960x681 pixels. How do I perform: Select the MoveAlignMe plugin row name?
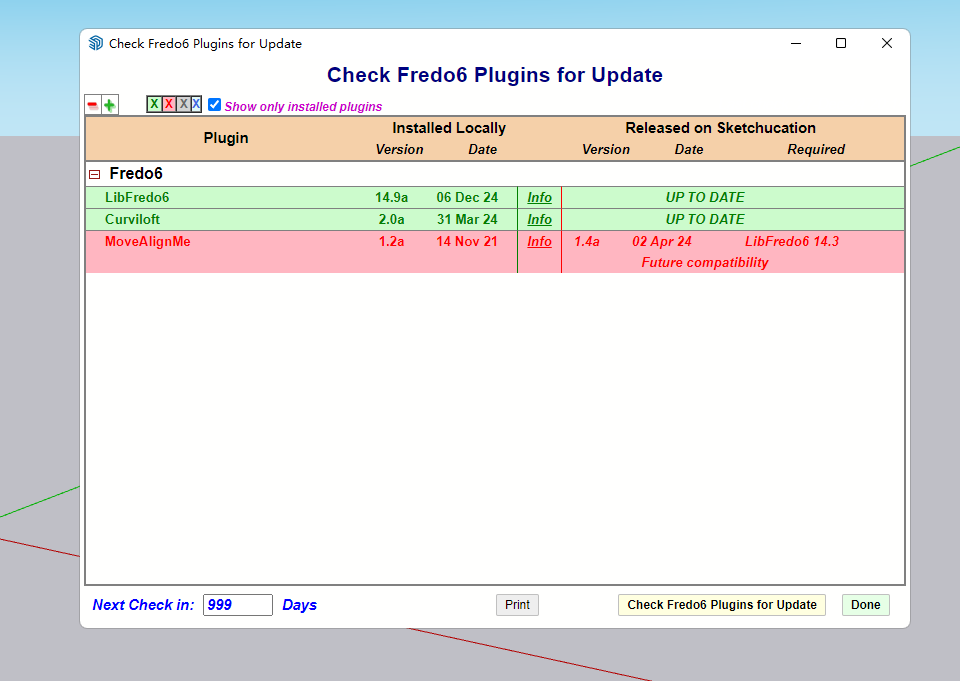(147, 242)
